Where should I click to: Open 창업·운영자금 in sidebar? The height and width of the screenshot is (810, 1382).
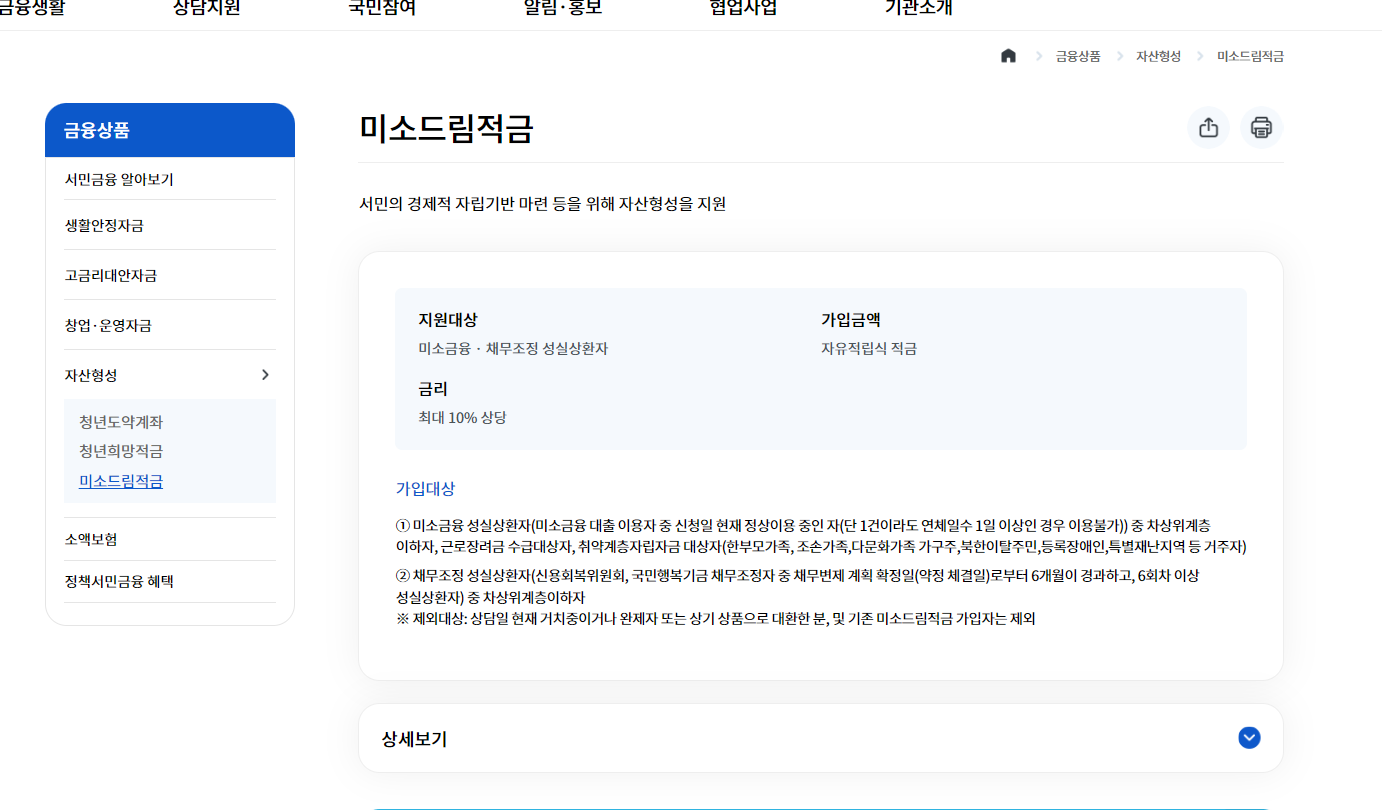(108, 326)
